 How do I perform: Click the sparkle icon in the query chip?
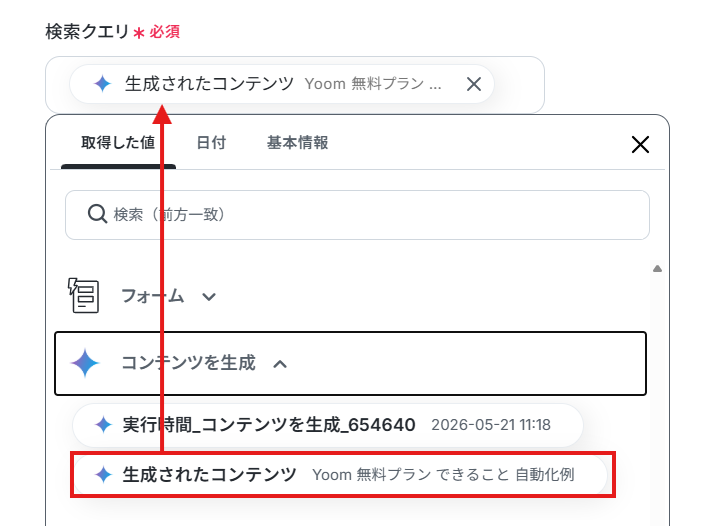click(102, 84)
